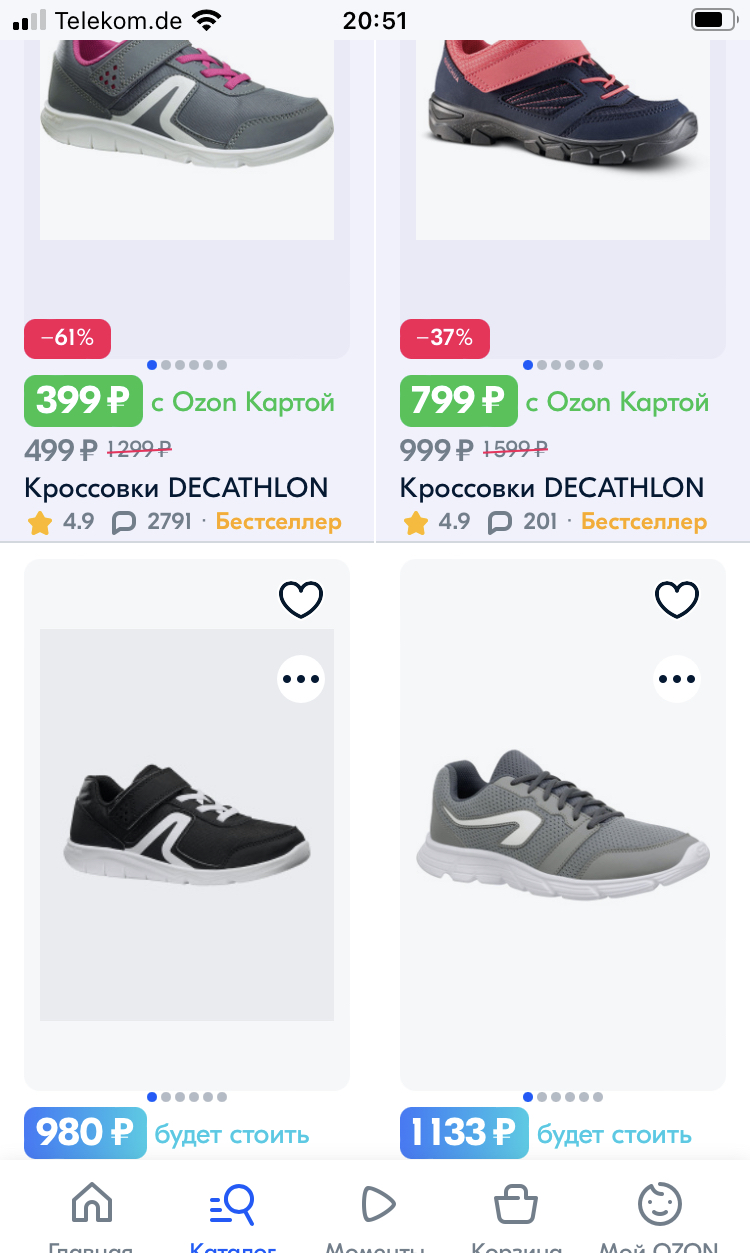Open three-dot menu on black sneaker image
This screenshot has height=1253, width=750.
(301, 679)
